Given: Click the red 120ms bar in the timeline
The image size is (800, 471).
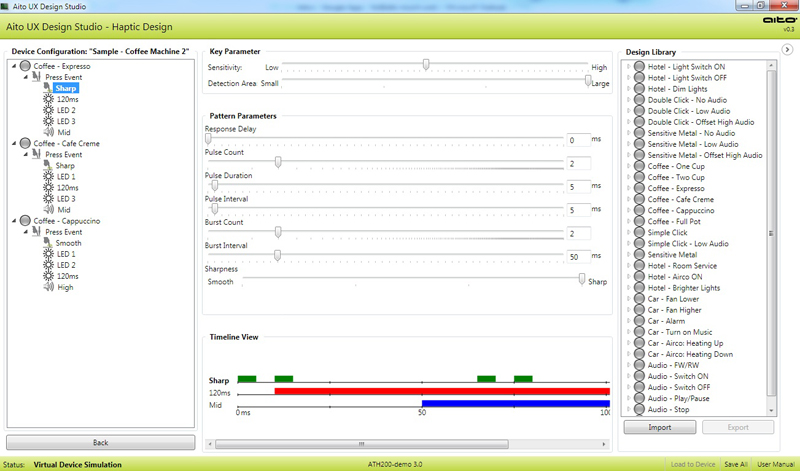Looking at the screenshot, I should click(442, 391).
